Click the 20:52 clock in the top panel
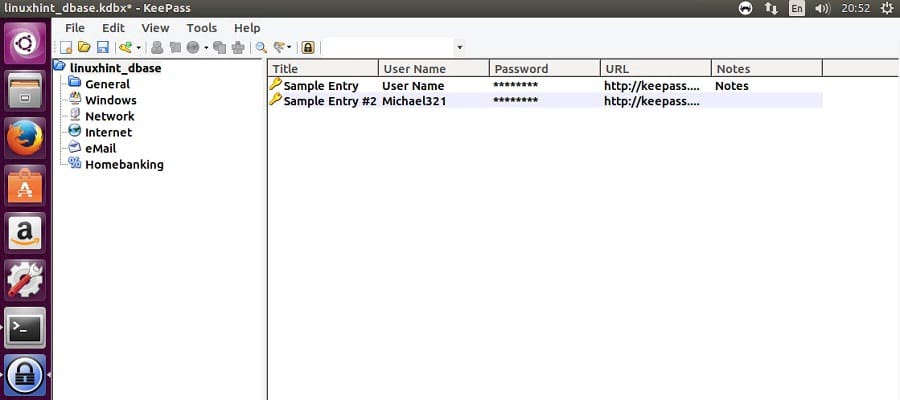Screen dimensions: 900x400 [856, 8]
